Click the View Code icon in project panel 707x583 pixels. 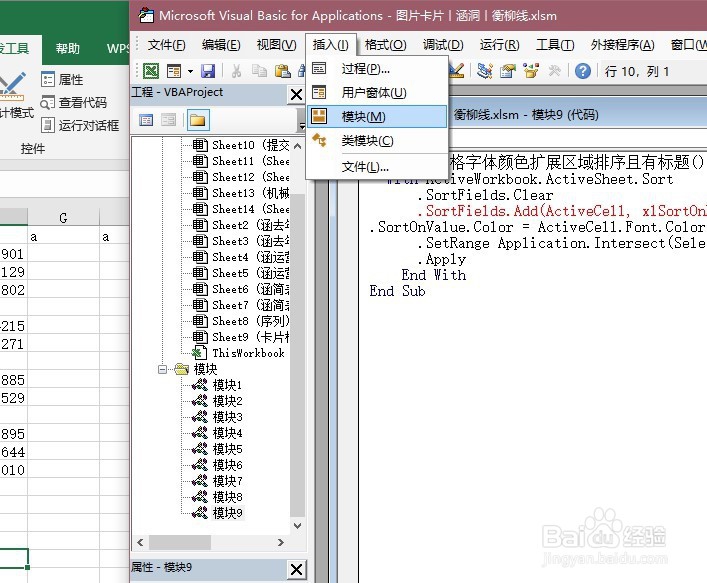click(x=146, y=120)
